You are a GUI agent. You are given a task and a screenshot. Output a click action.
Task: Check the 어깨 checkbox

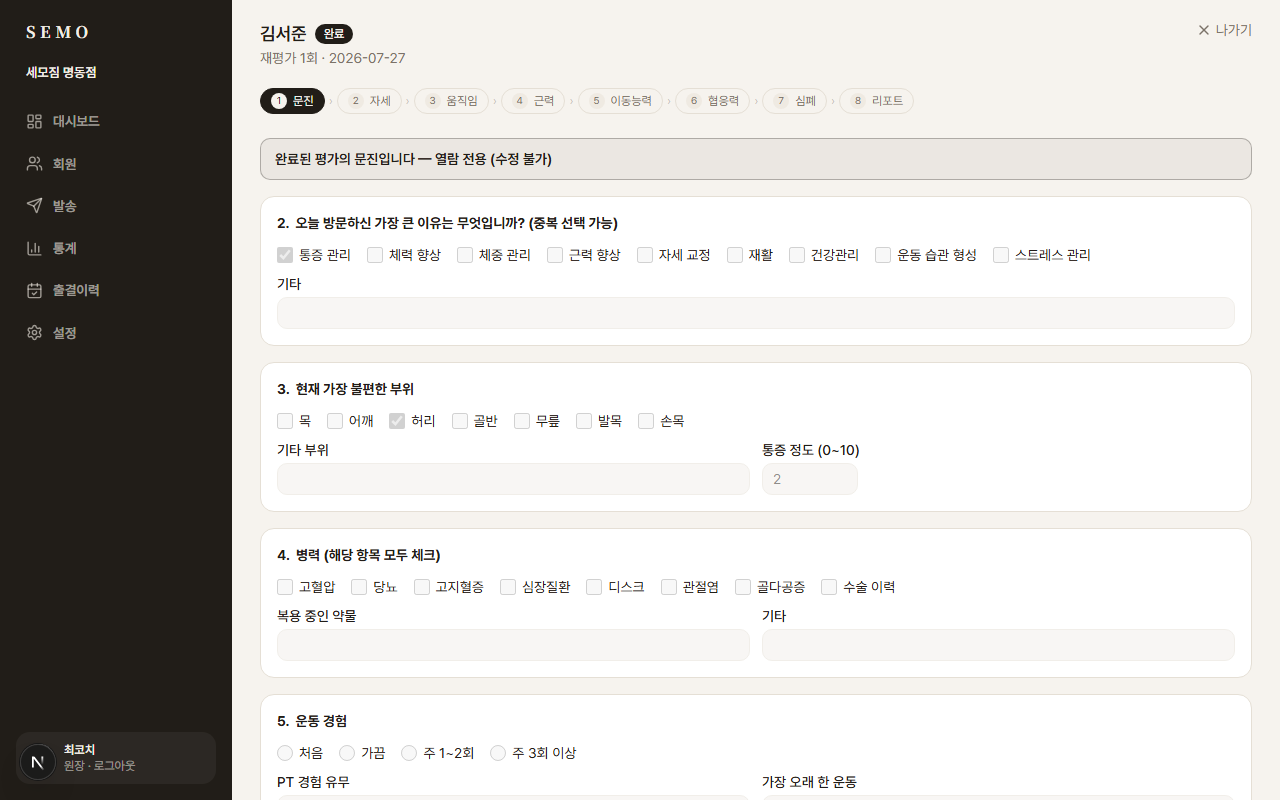click(x=335, y=421)
